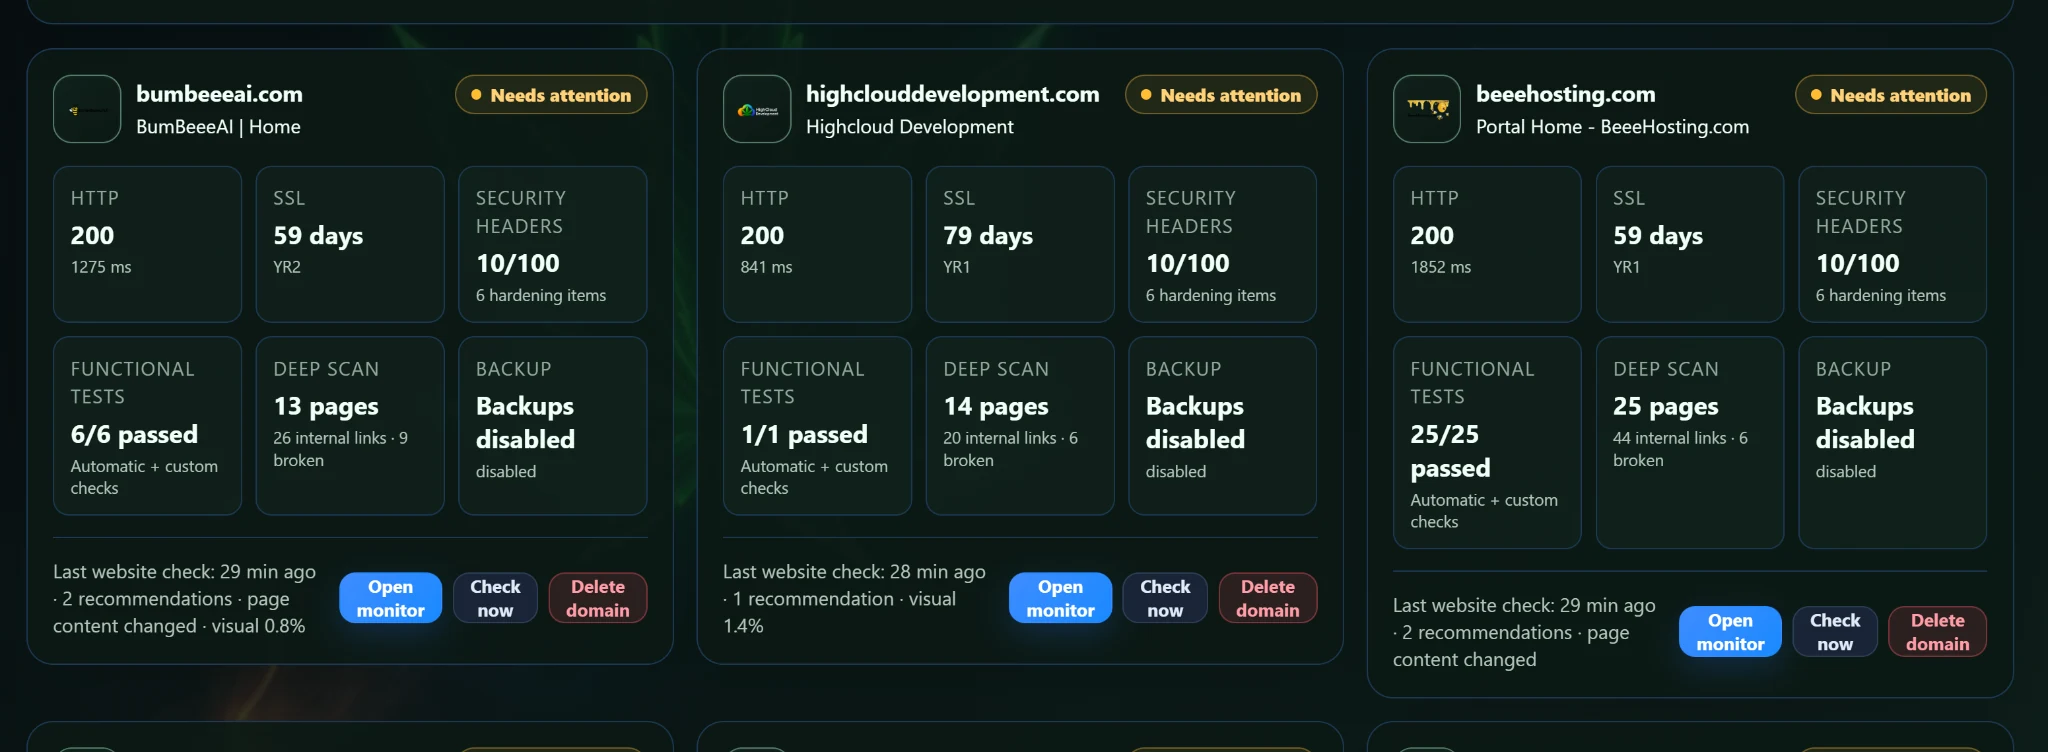
Task: Delete domain bumbeeeai.com
Action: click(598, 598)
